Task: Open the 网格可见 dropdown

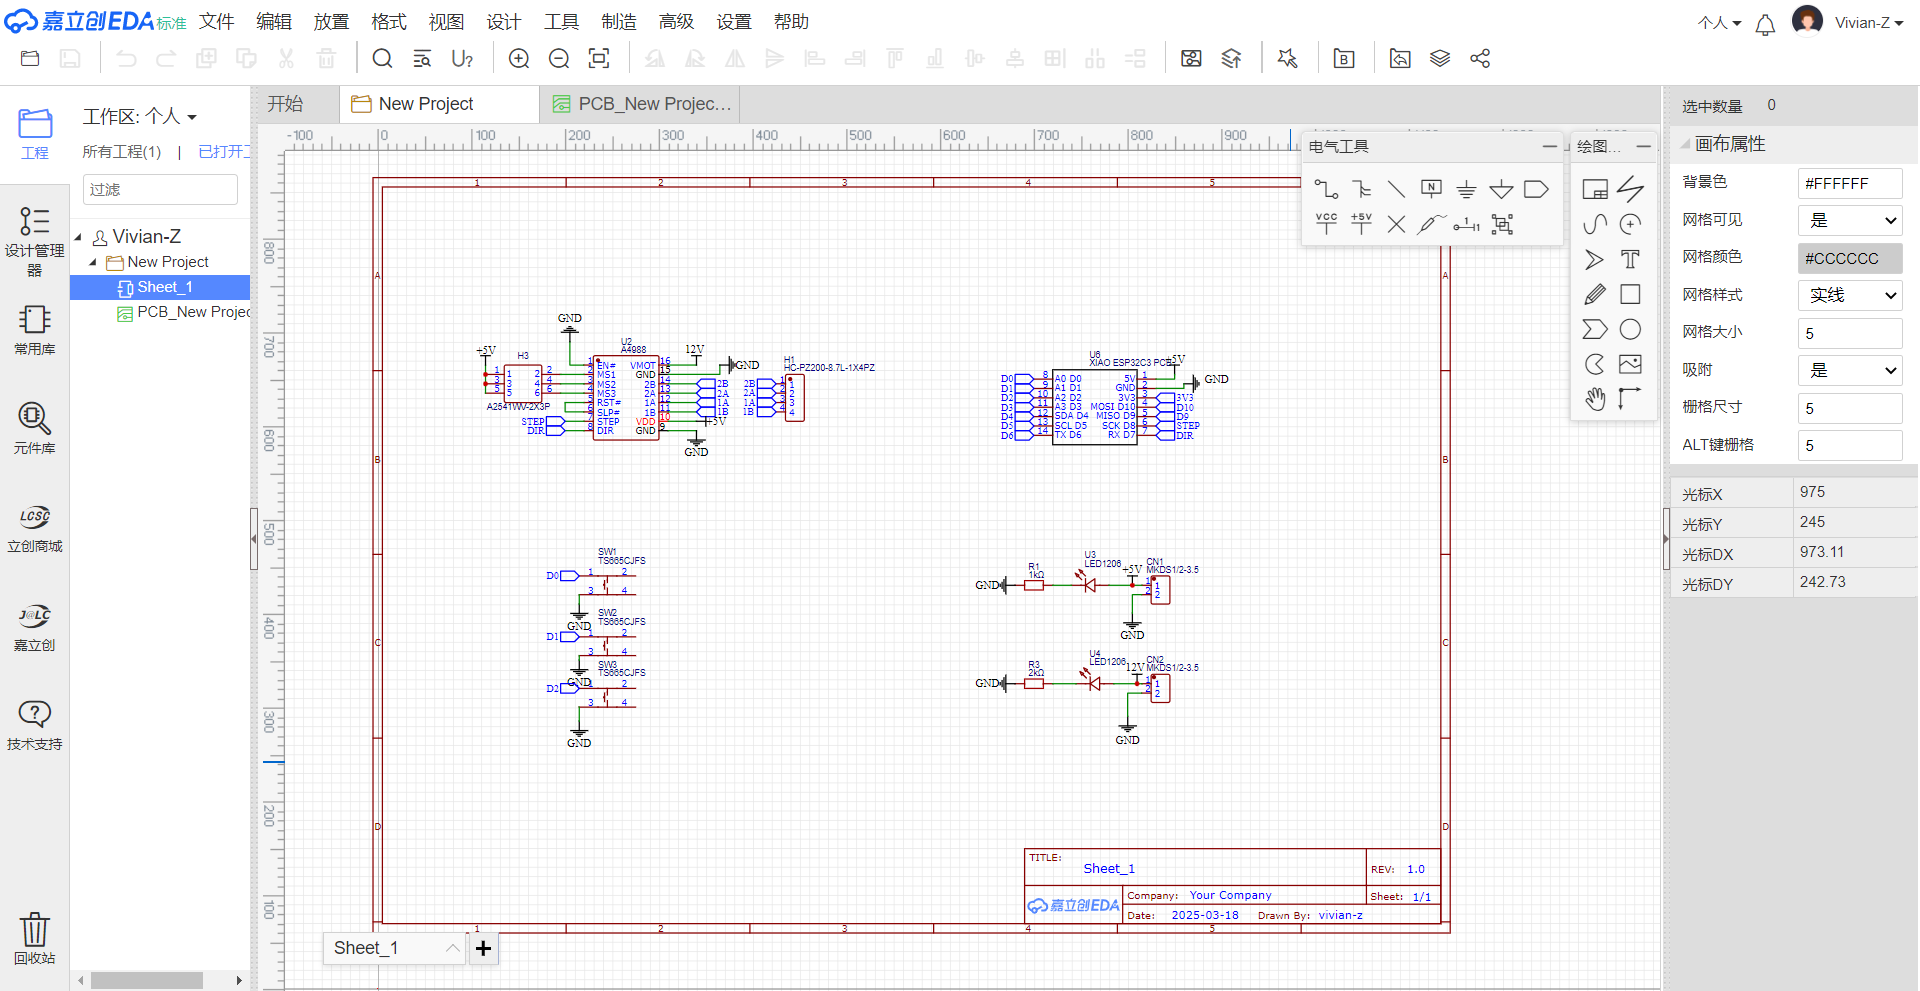Action: coord(1850,220)
